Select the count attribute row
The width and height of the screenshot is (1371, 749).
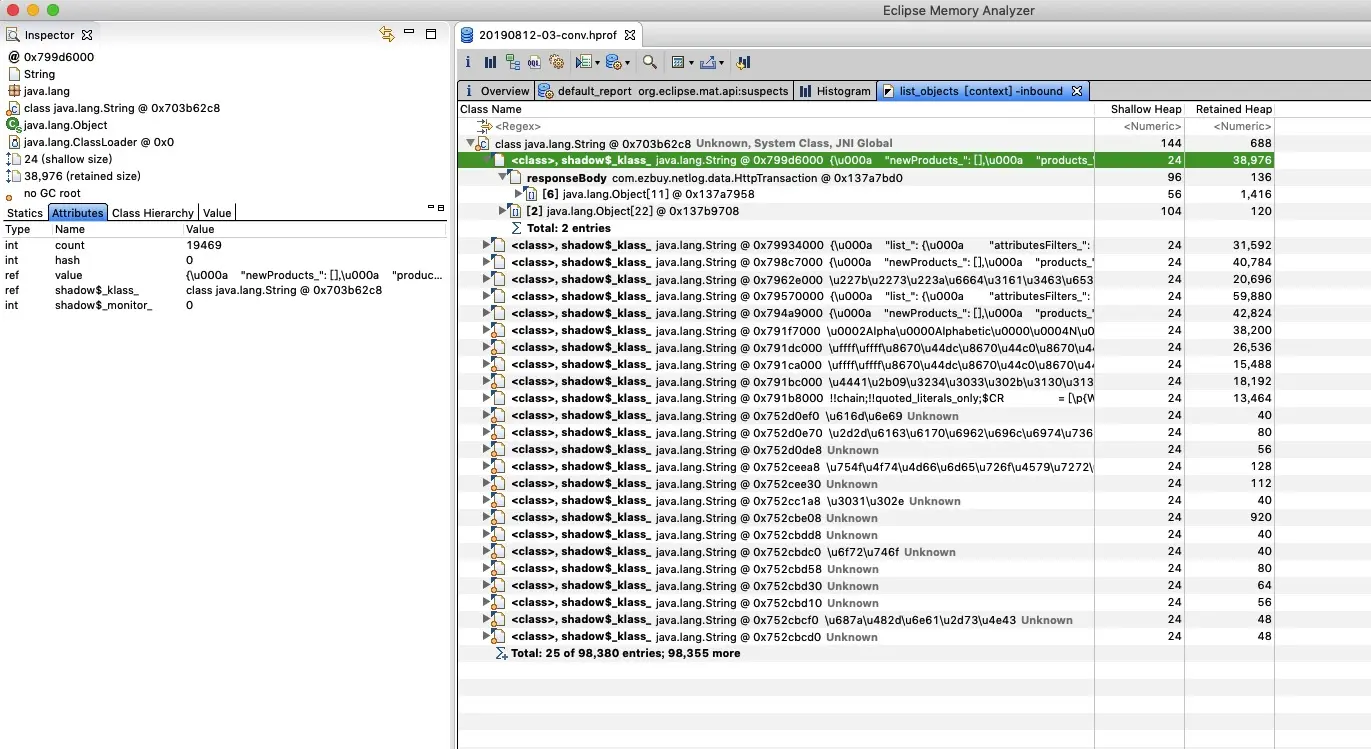pyautogui.click(x=224, y=245)
